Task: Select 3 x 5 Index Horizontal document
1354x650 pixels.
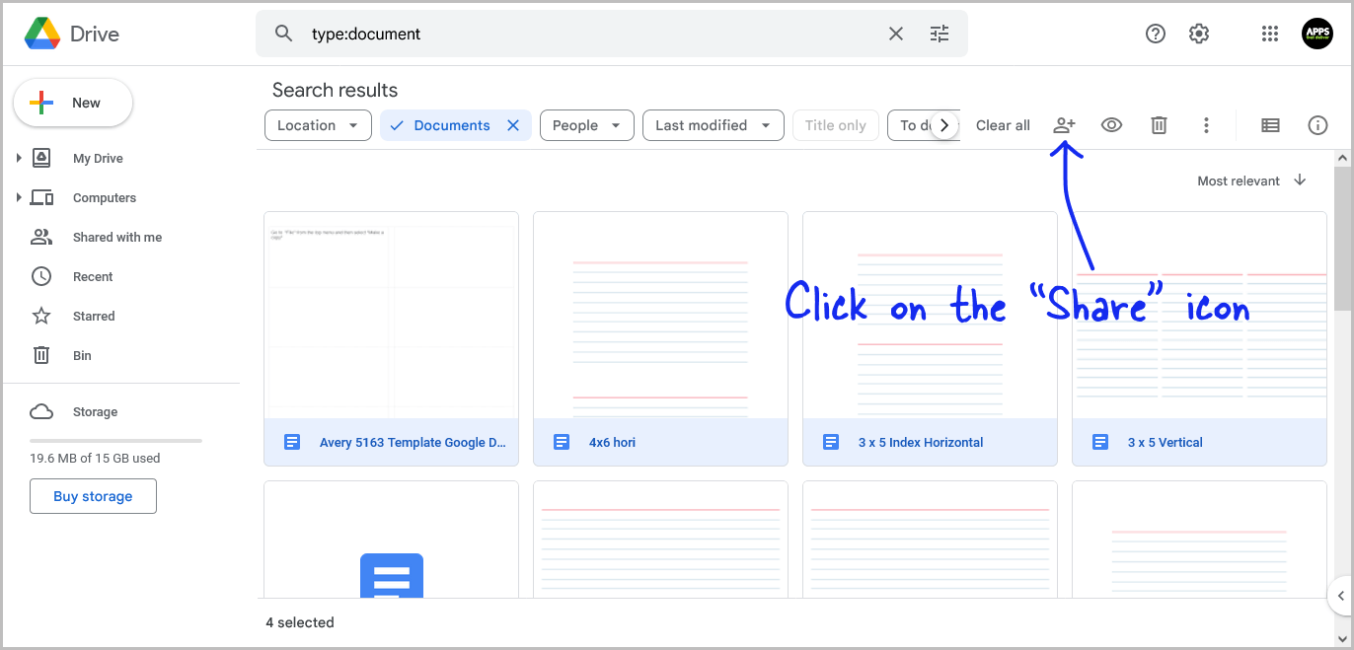Action: tap(930, 338)
